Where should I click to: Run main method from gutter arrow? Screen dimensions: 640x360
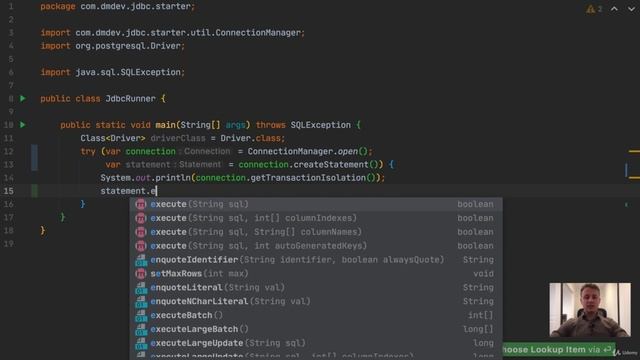(x=23, y=124)
